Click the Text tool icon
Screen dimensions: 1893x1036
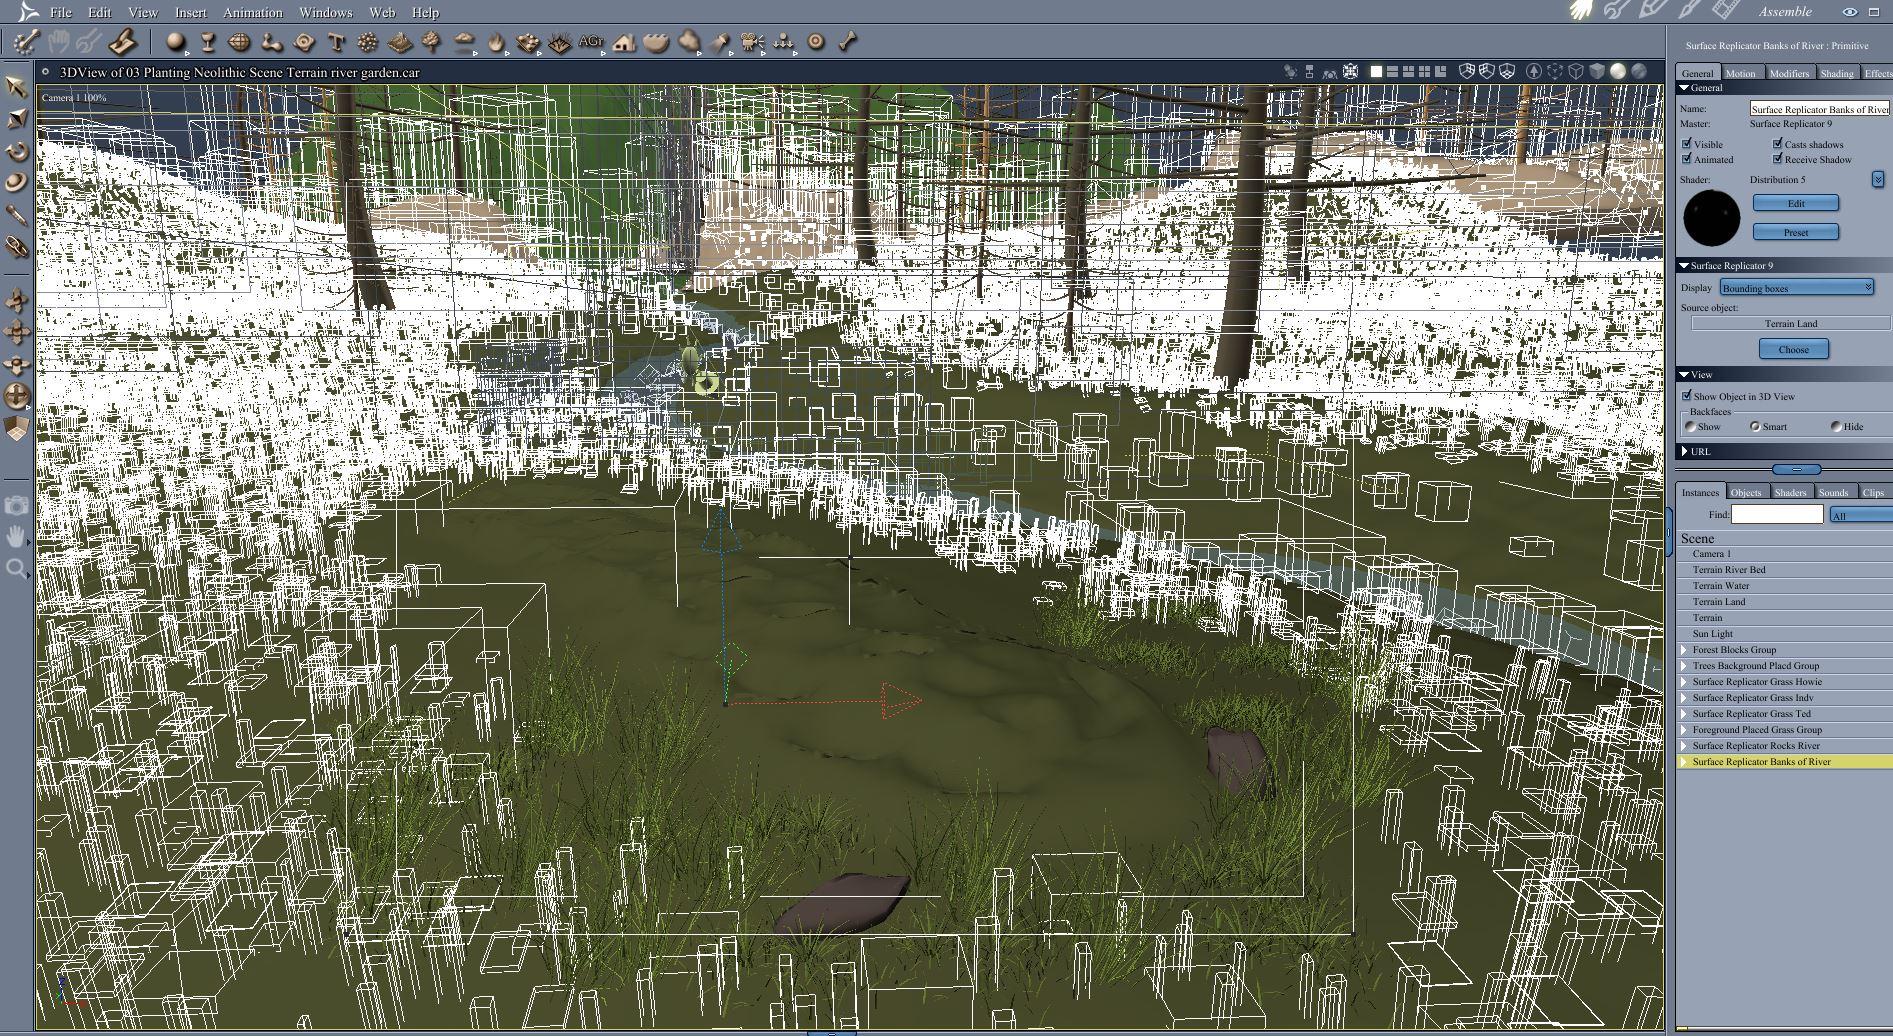point(336,42)
